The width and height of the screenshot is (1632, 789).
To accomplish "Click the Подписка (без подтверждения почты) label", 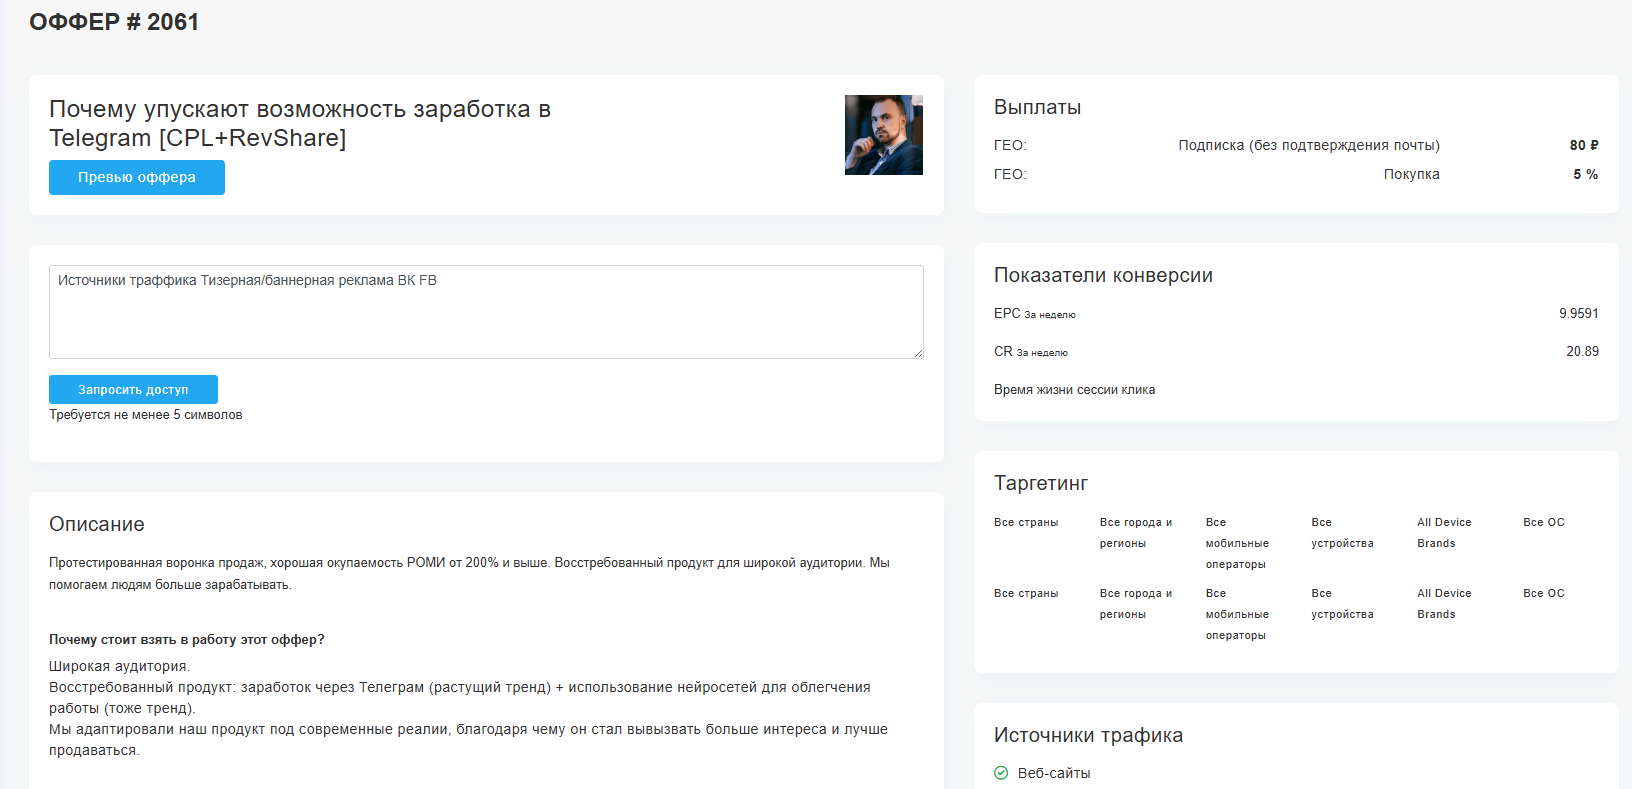I will point(1309,145).
